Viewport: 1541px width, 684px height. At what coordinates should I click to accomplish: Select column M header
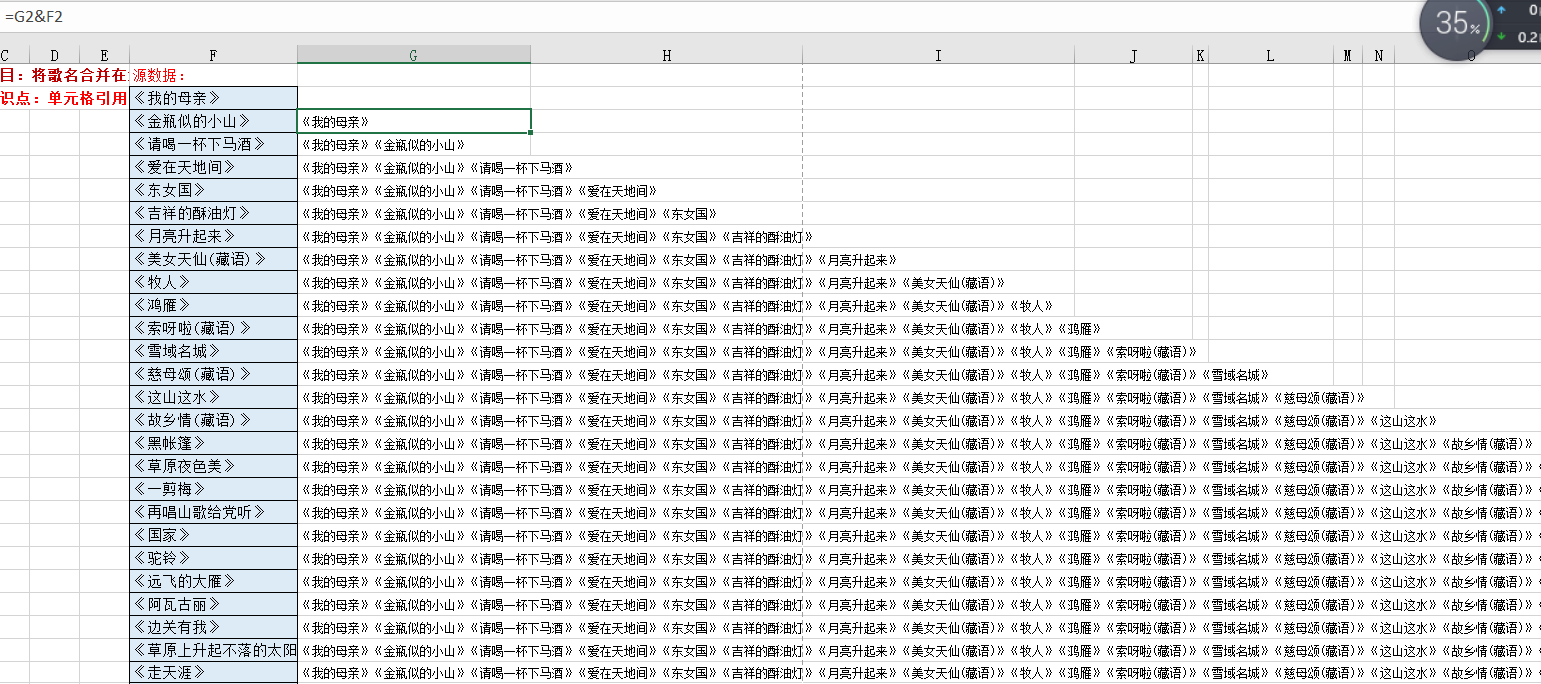point(1348,56)
